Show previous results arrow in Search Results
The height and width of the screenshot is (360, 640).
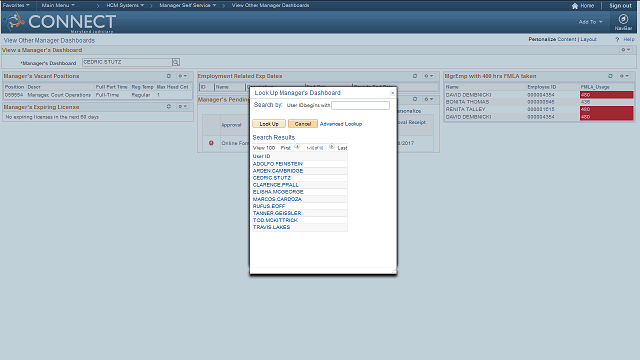click(x=297, y=147)
